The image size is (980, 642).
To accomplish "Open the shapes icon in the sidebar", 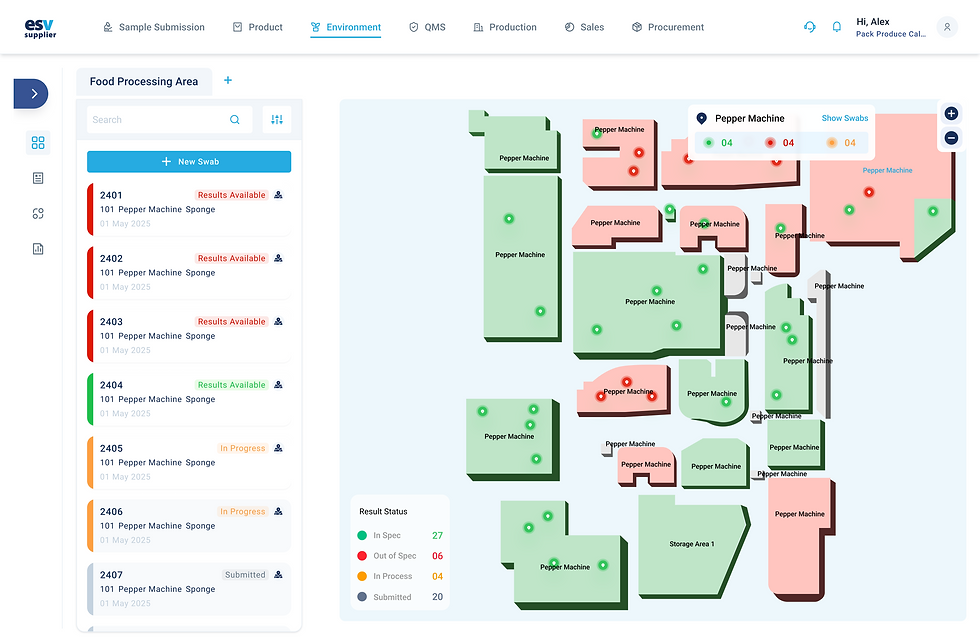I will coord(38,213).
